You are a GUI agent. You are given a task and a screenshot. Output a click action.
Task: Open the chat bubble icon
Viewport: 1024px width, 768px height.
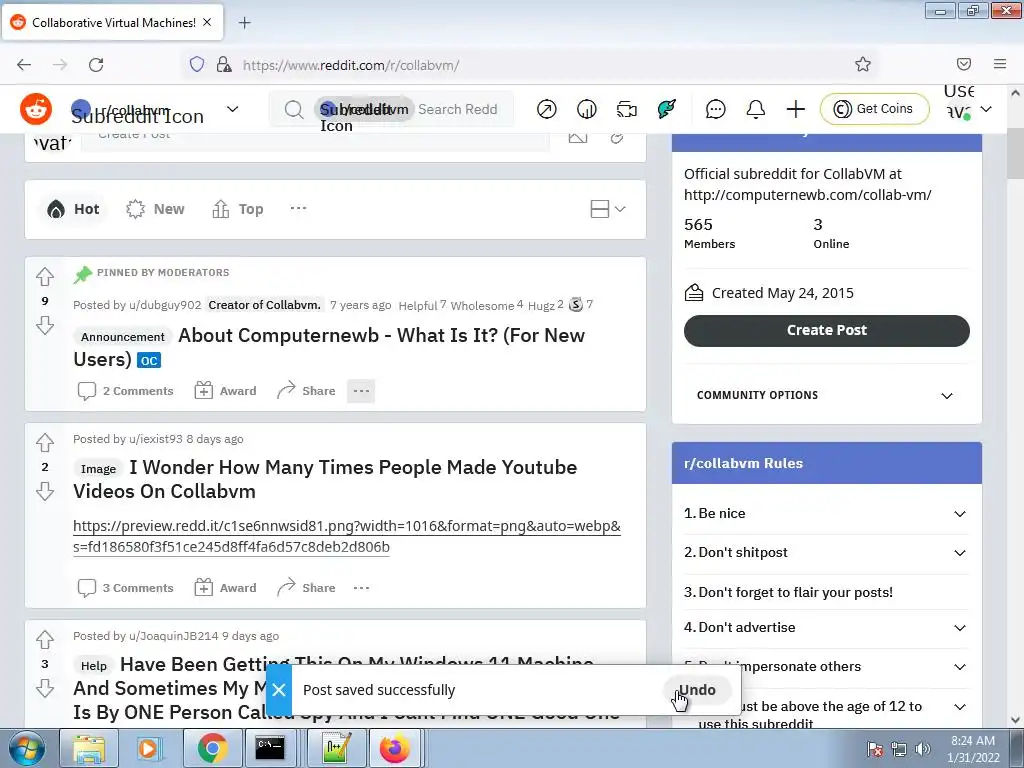point(716,109)
